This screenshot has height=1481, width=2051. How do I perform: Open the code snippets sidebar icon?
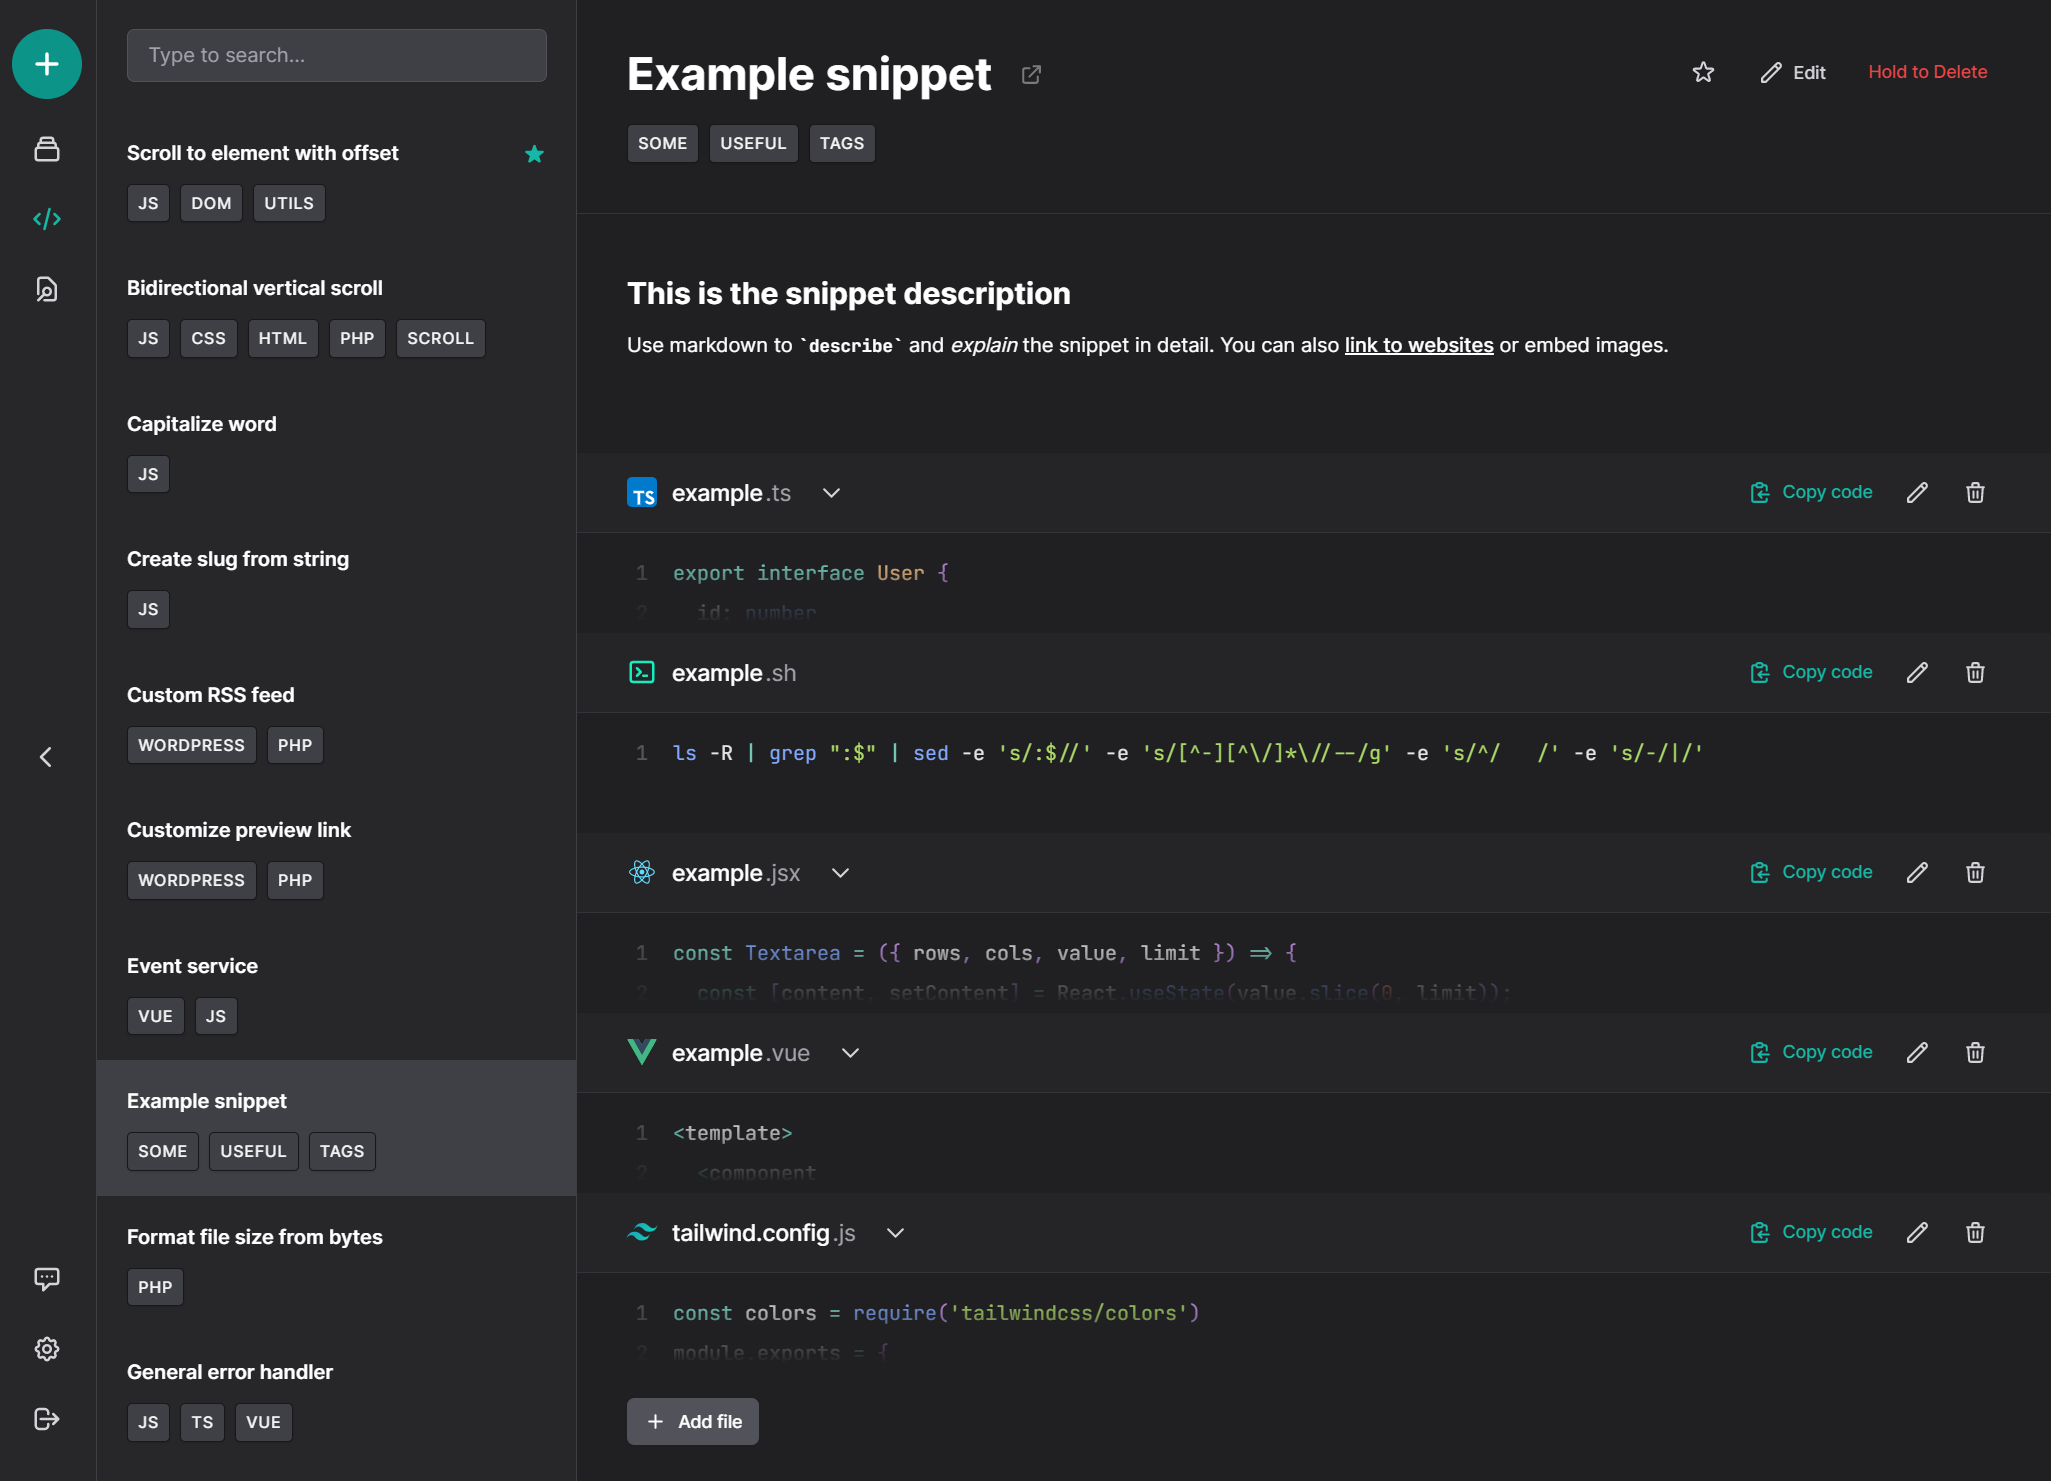pyautogui.click(x=47, y=218)
